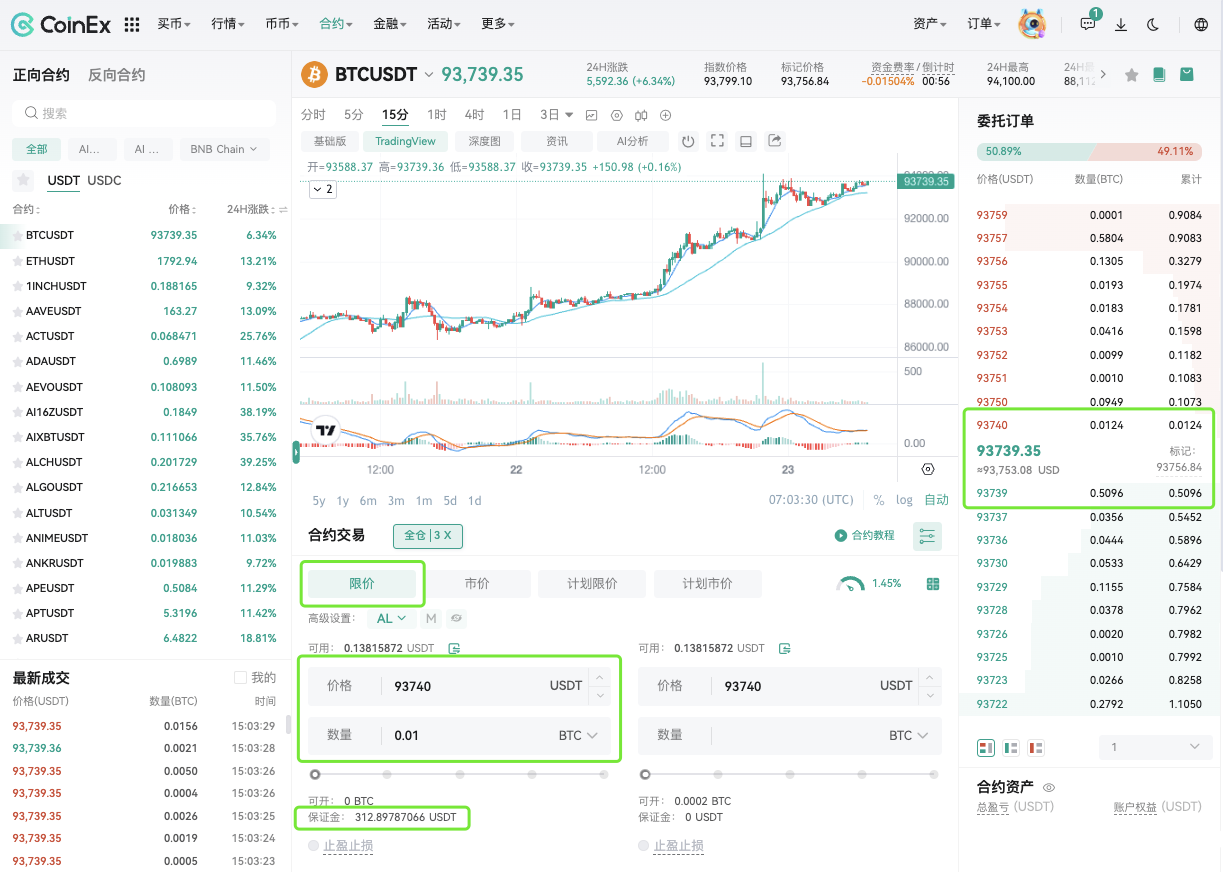
Task: Expand chart to fullscreen
Action: coord(717,141)
